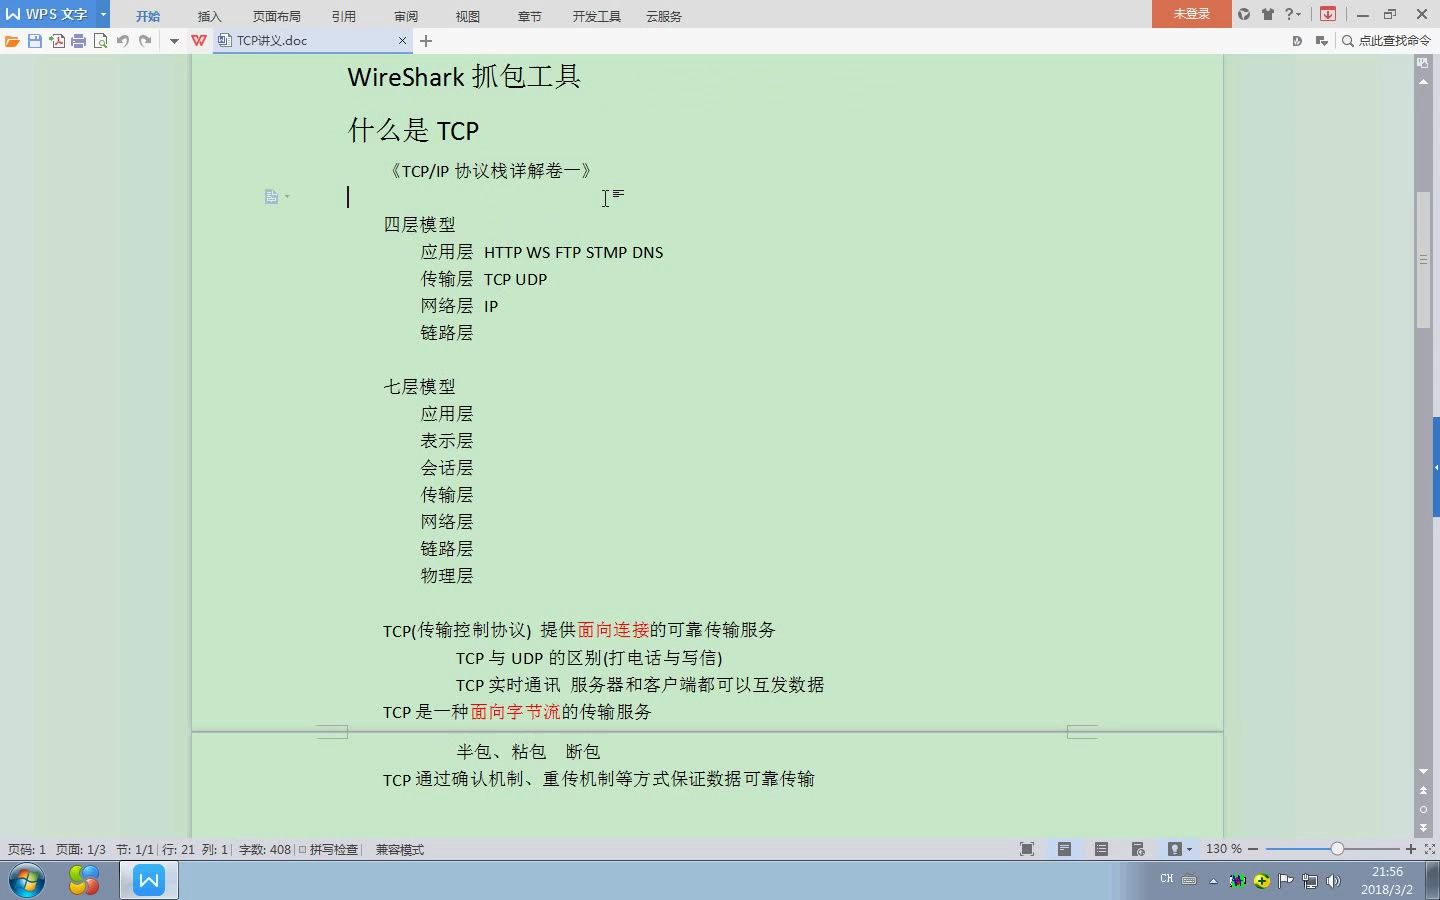Switch to web layout view icon
The width and height of the screenshot is (1440, 900).
click(x=1138, y=849)
